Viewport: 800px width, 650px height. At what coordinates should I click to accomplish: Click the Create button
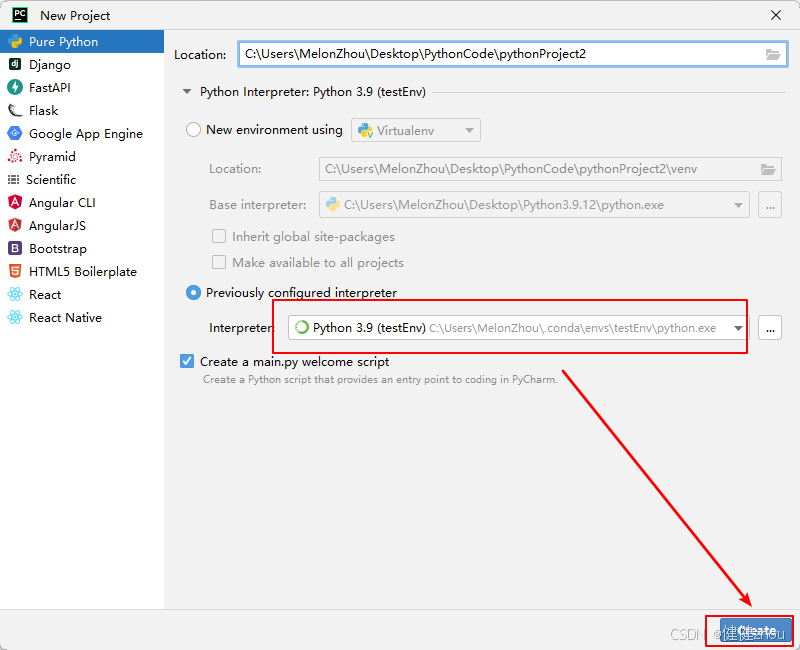click(756, 631)
